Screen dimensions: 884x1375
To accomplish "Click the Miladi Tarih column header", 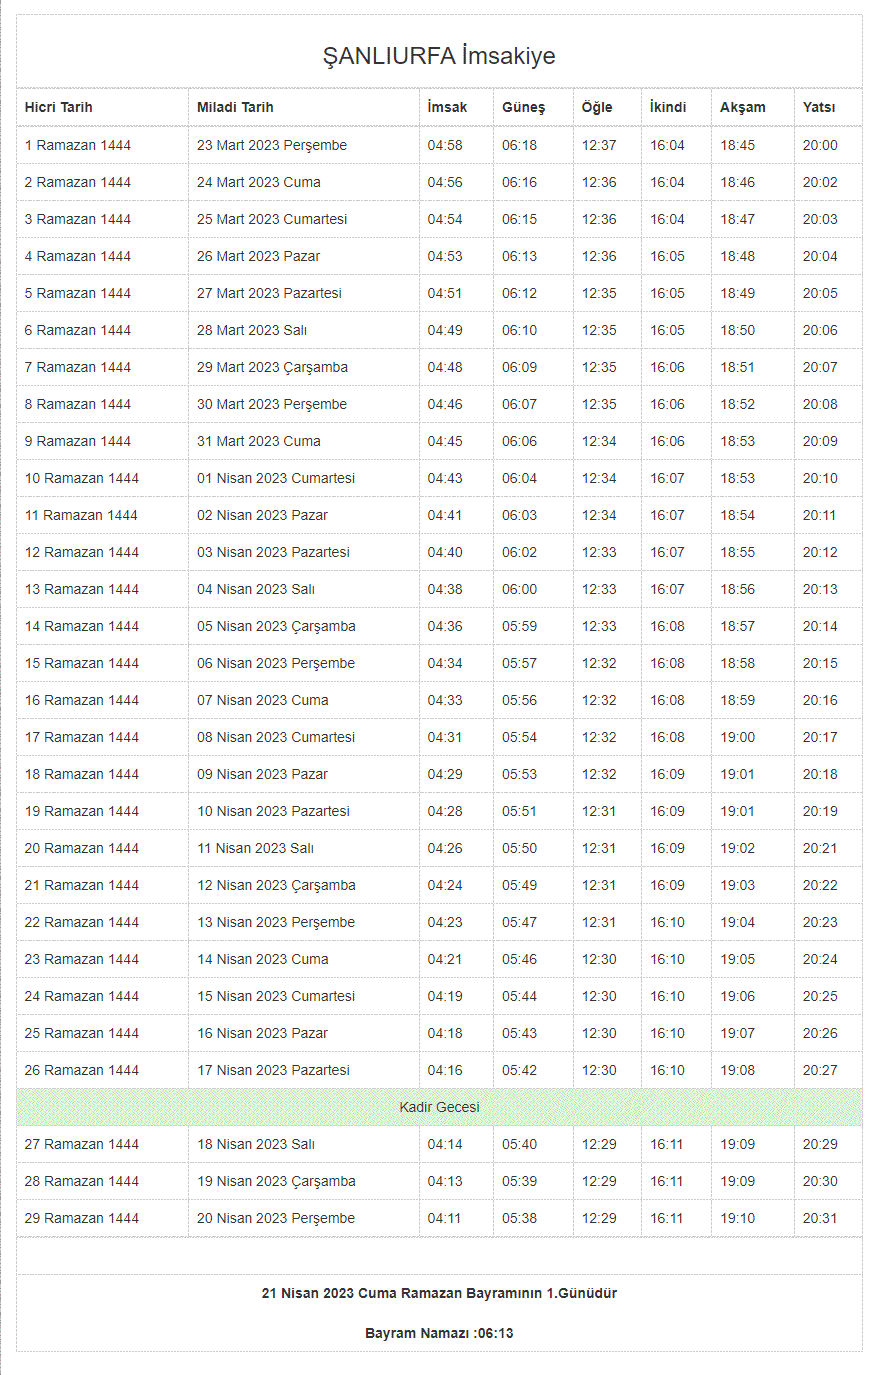I will [x=235, y=107].
